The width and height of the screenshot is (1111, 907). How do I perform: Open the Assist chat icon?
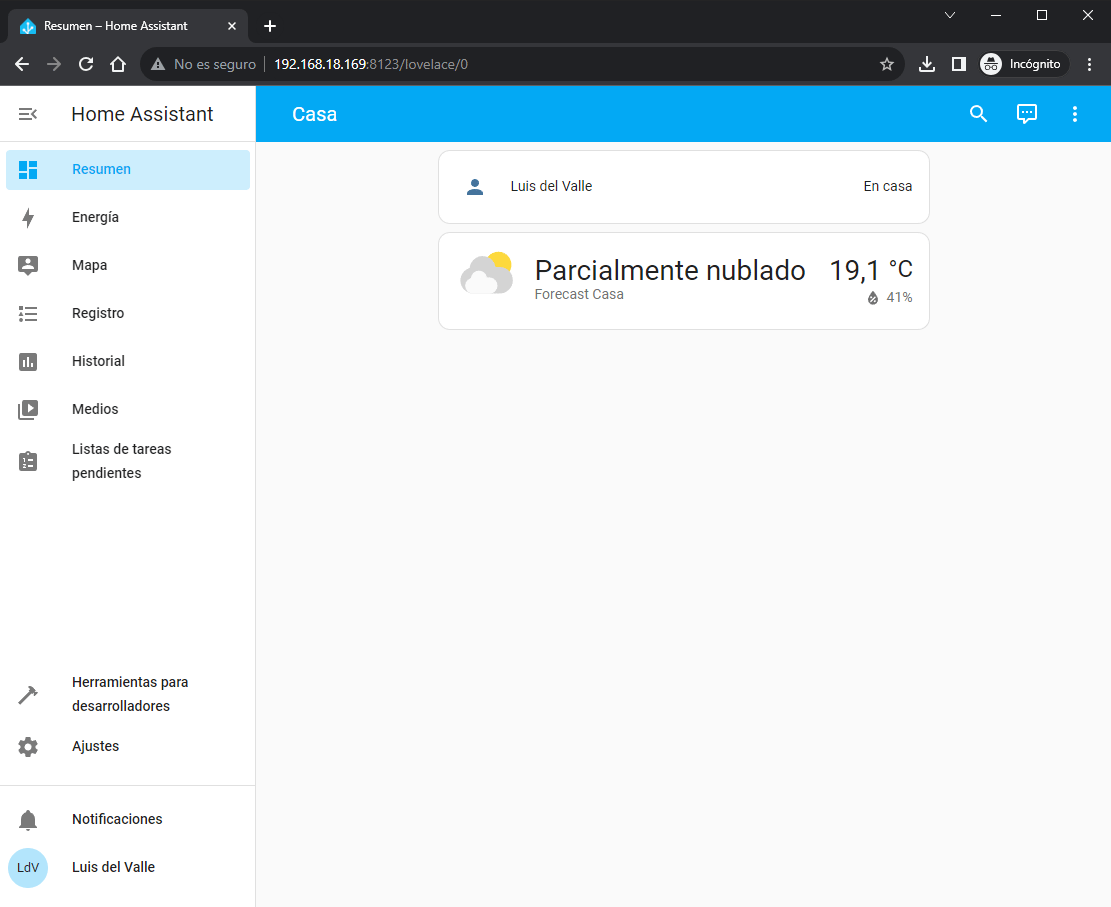(1027, 114)
